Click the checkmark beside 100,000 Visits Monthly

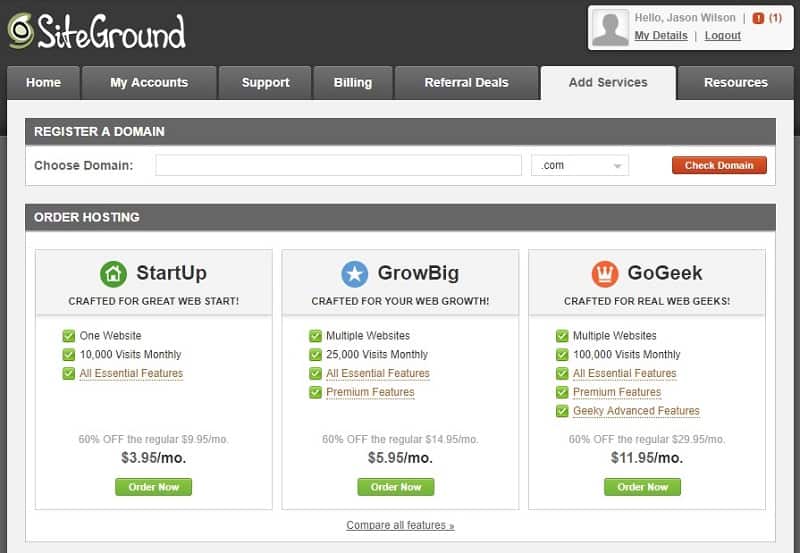click(x=562, y=355)
